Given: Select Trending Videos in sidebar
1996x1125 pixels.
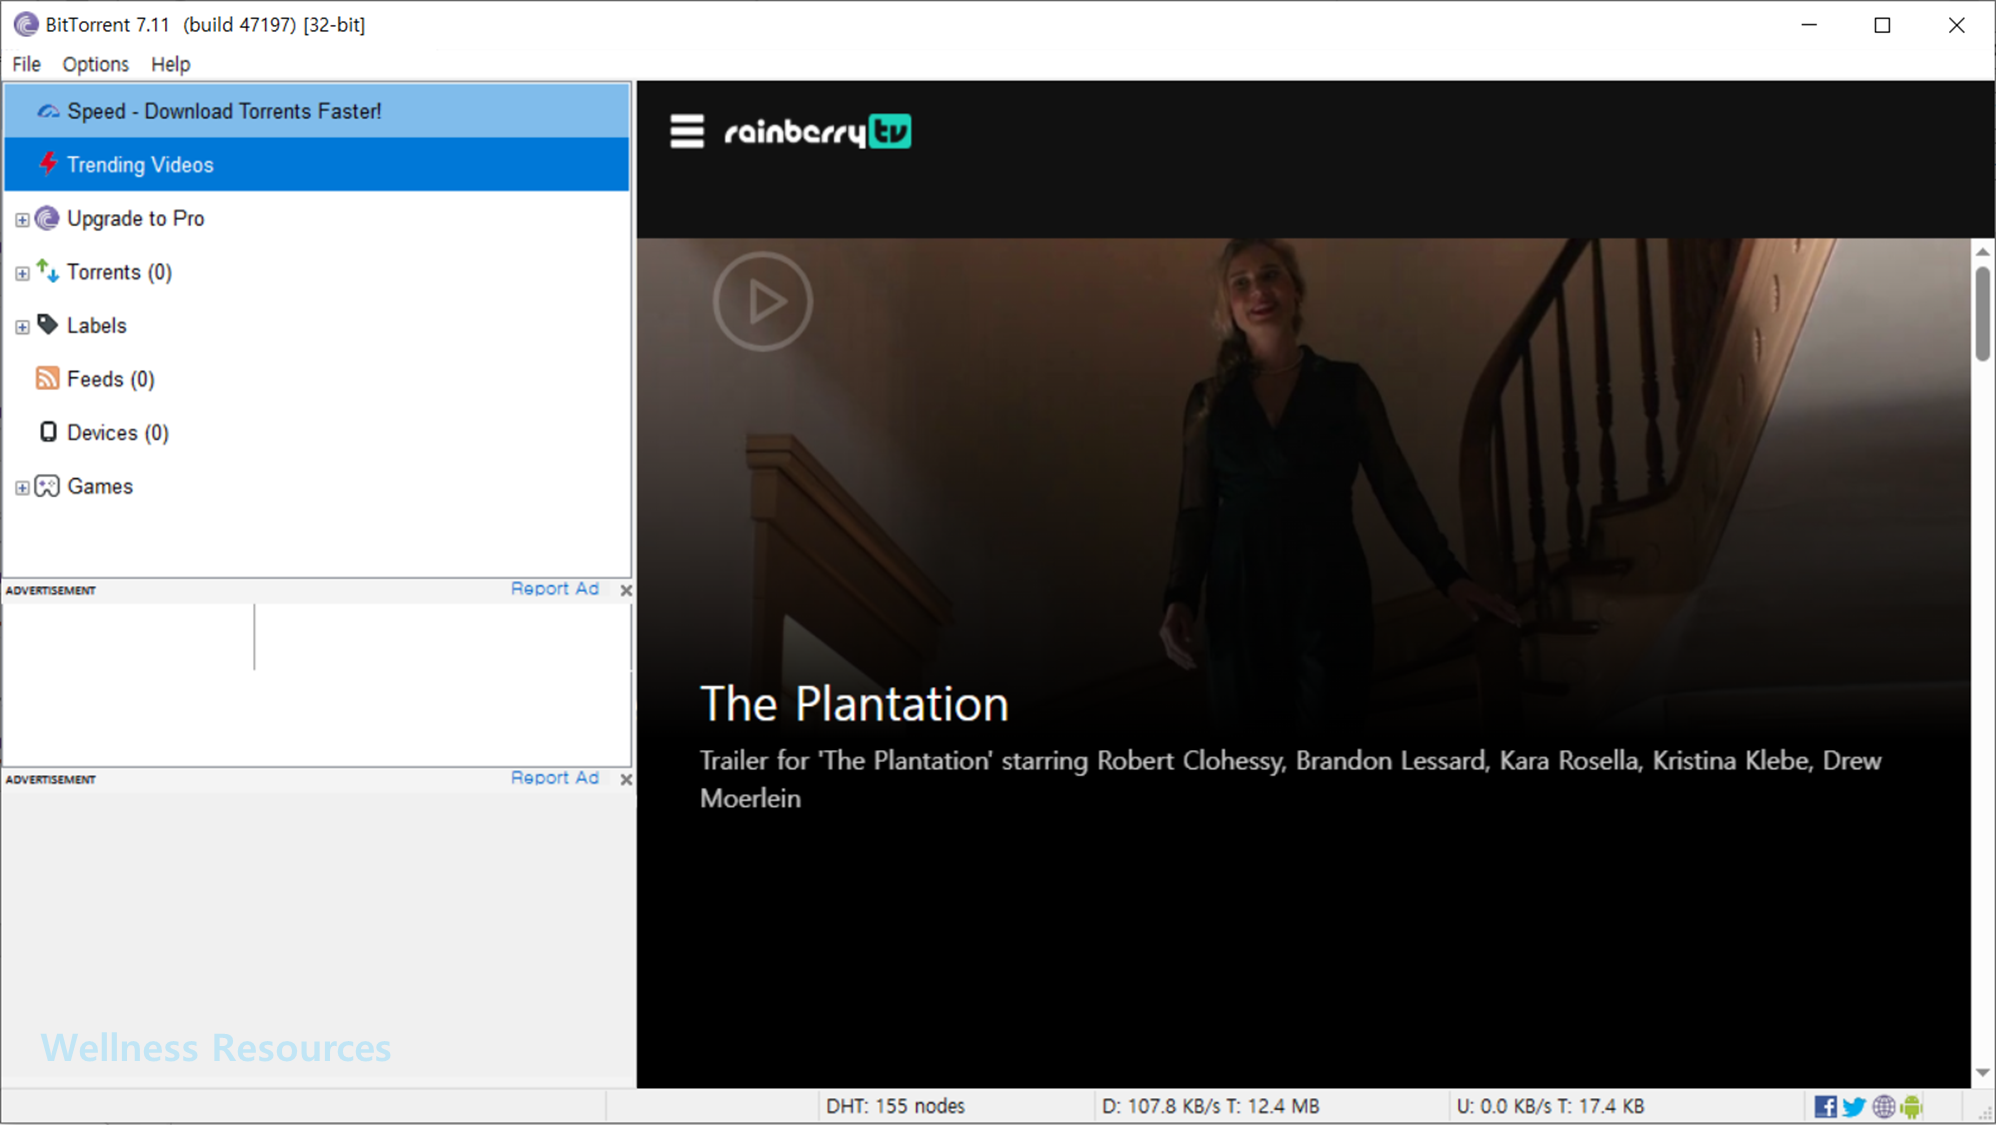Looking at the screenshot, I should tap(317, 164).
